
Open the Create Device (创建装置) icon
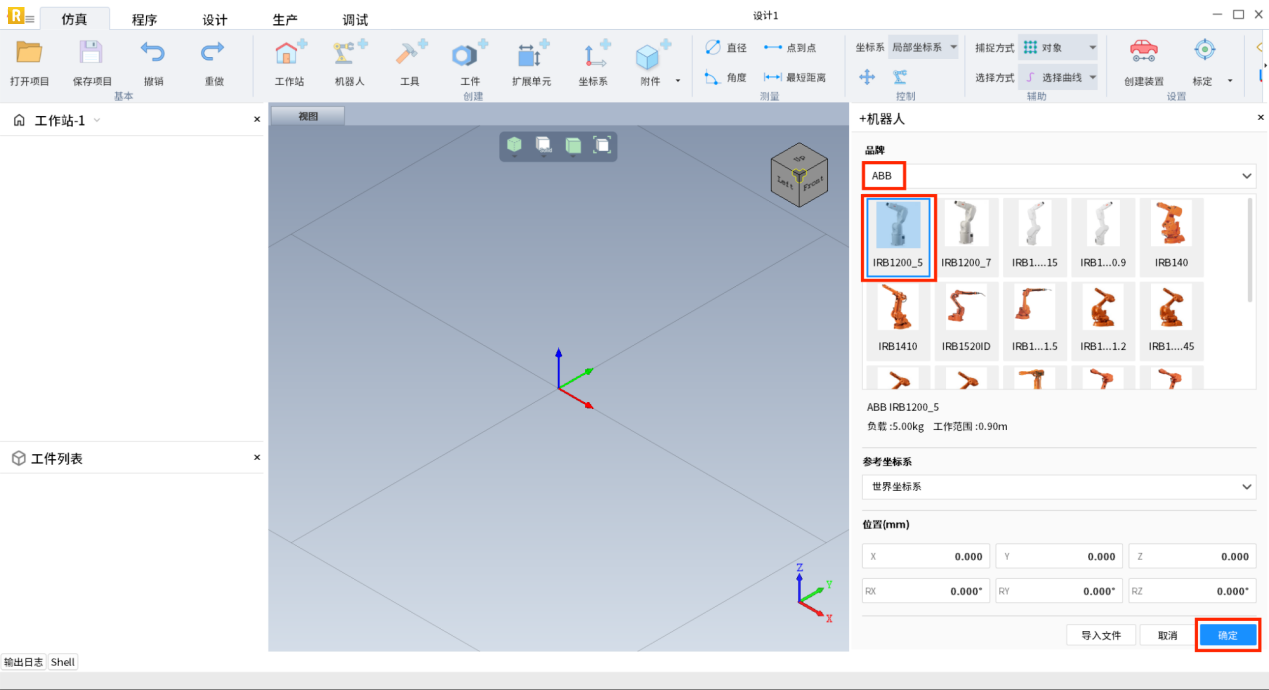click(x=1143, y=54)
